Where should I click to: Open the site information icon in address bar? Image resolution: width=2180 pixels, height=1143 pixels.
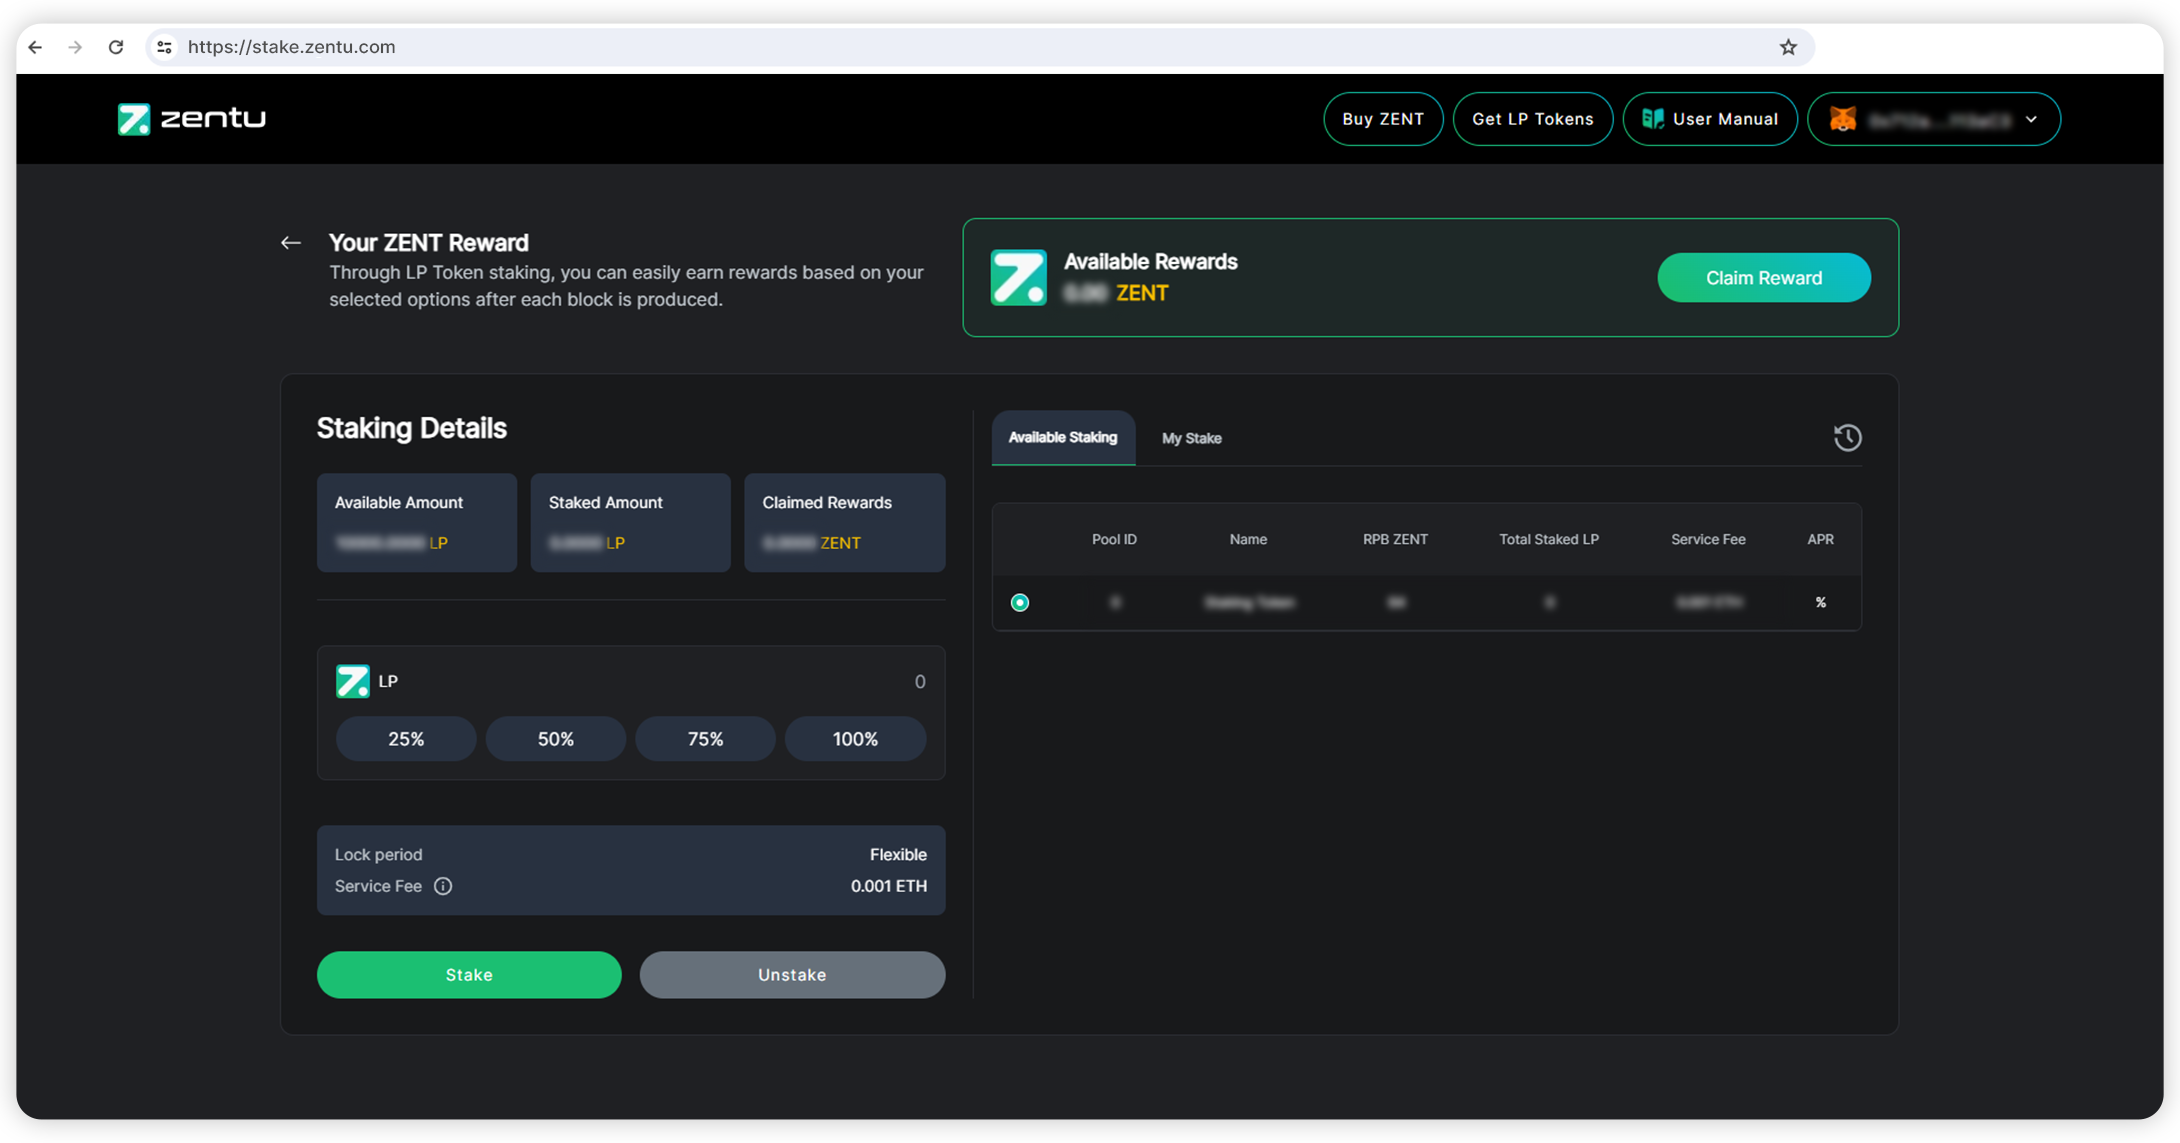tap(165, 47)
